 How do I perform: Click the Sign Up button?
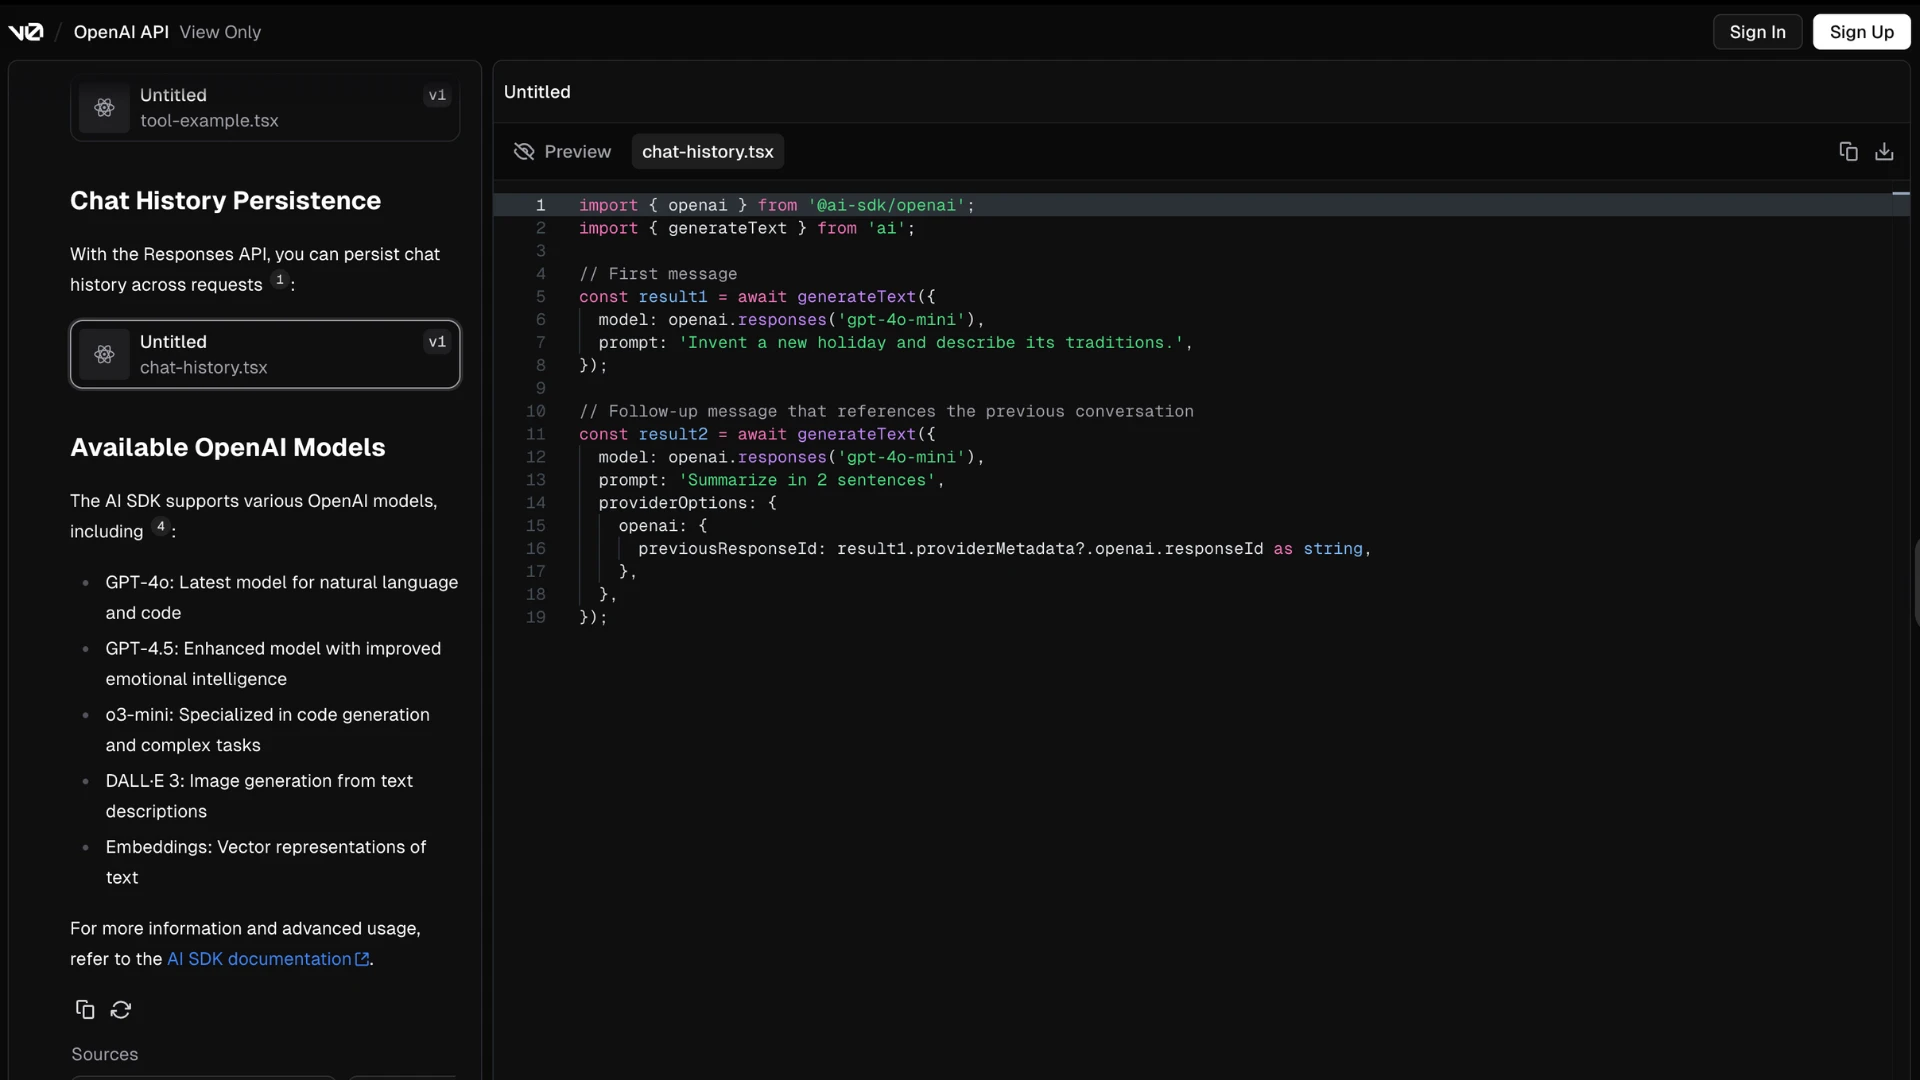tap(1861, 32)
